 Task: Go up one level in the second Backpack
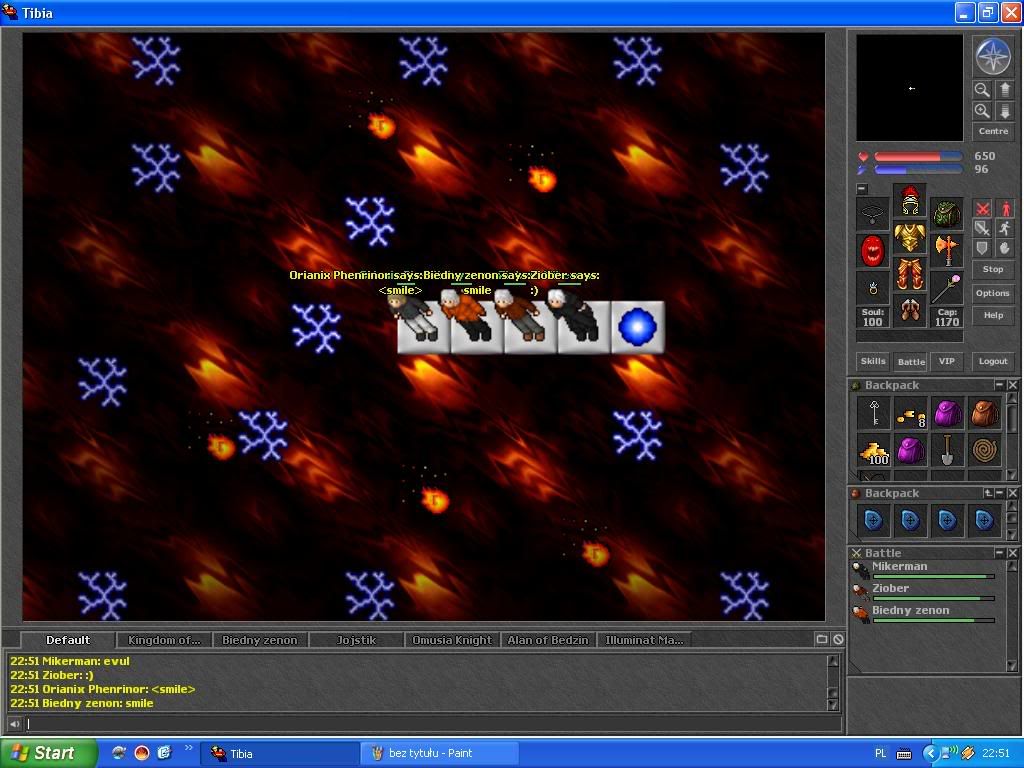click(989, 493)
